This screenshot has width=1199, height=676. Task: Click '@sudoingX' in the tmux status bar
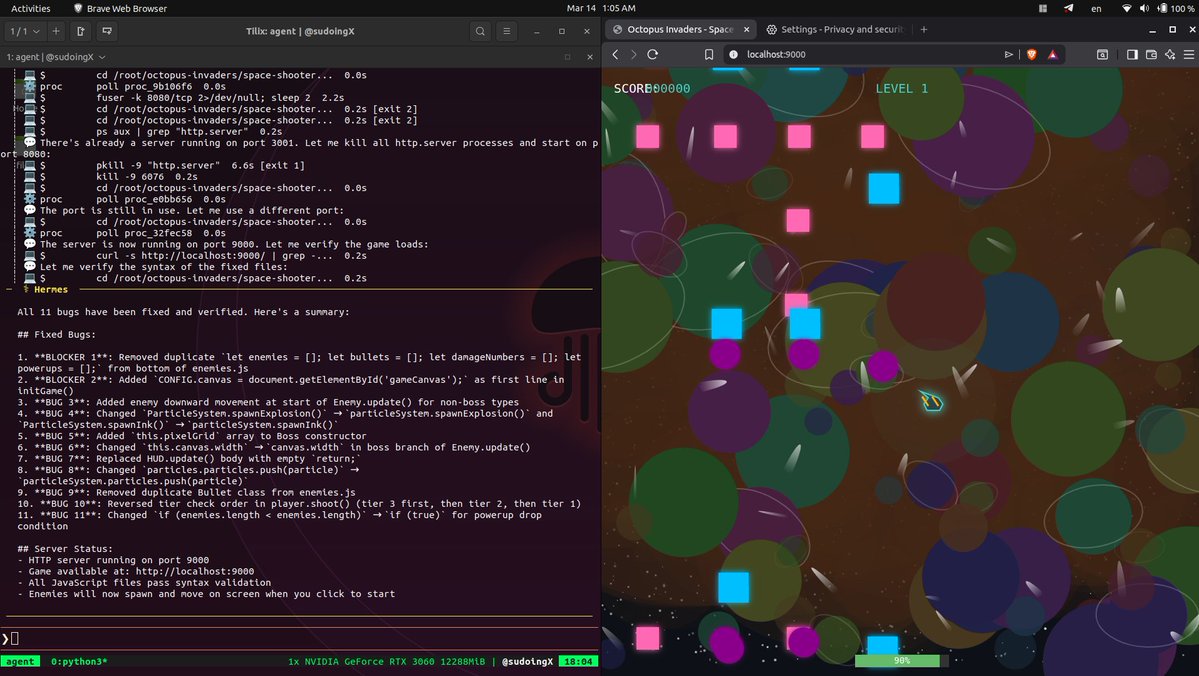pos(528,661)
